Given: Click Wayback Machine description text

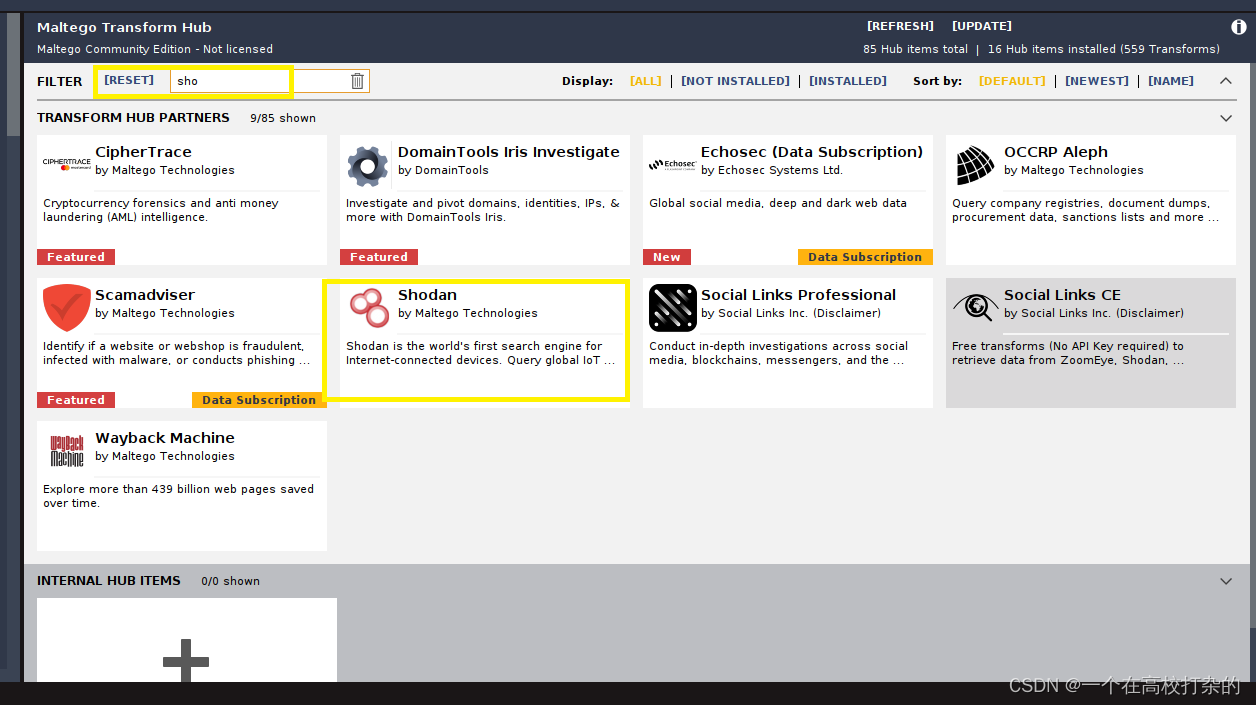Looking at the screenshot, I should [x=178, y=496].
